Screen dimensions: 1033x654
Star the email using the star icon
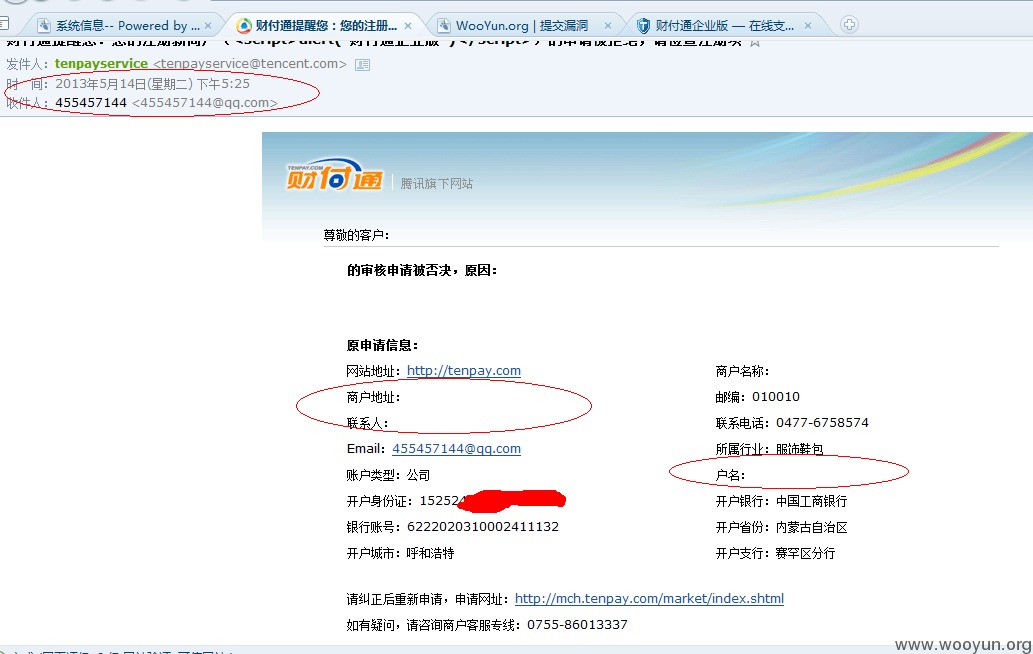point(755,42)
